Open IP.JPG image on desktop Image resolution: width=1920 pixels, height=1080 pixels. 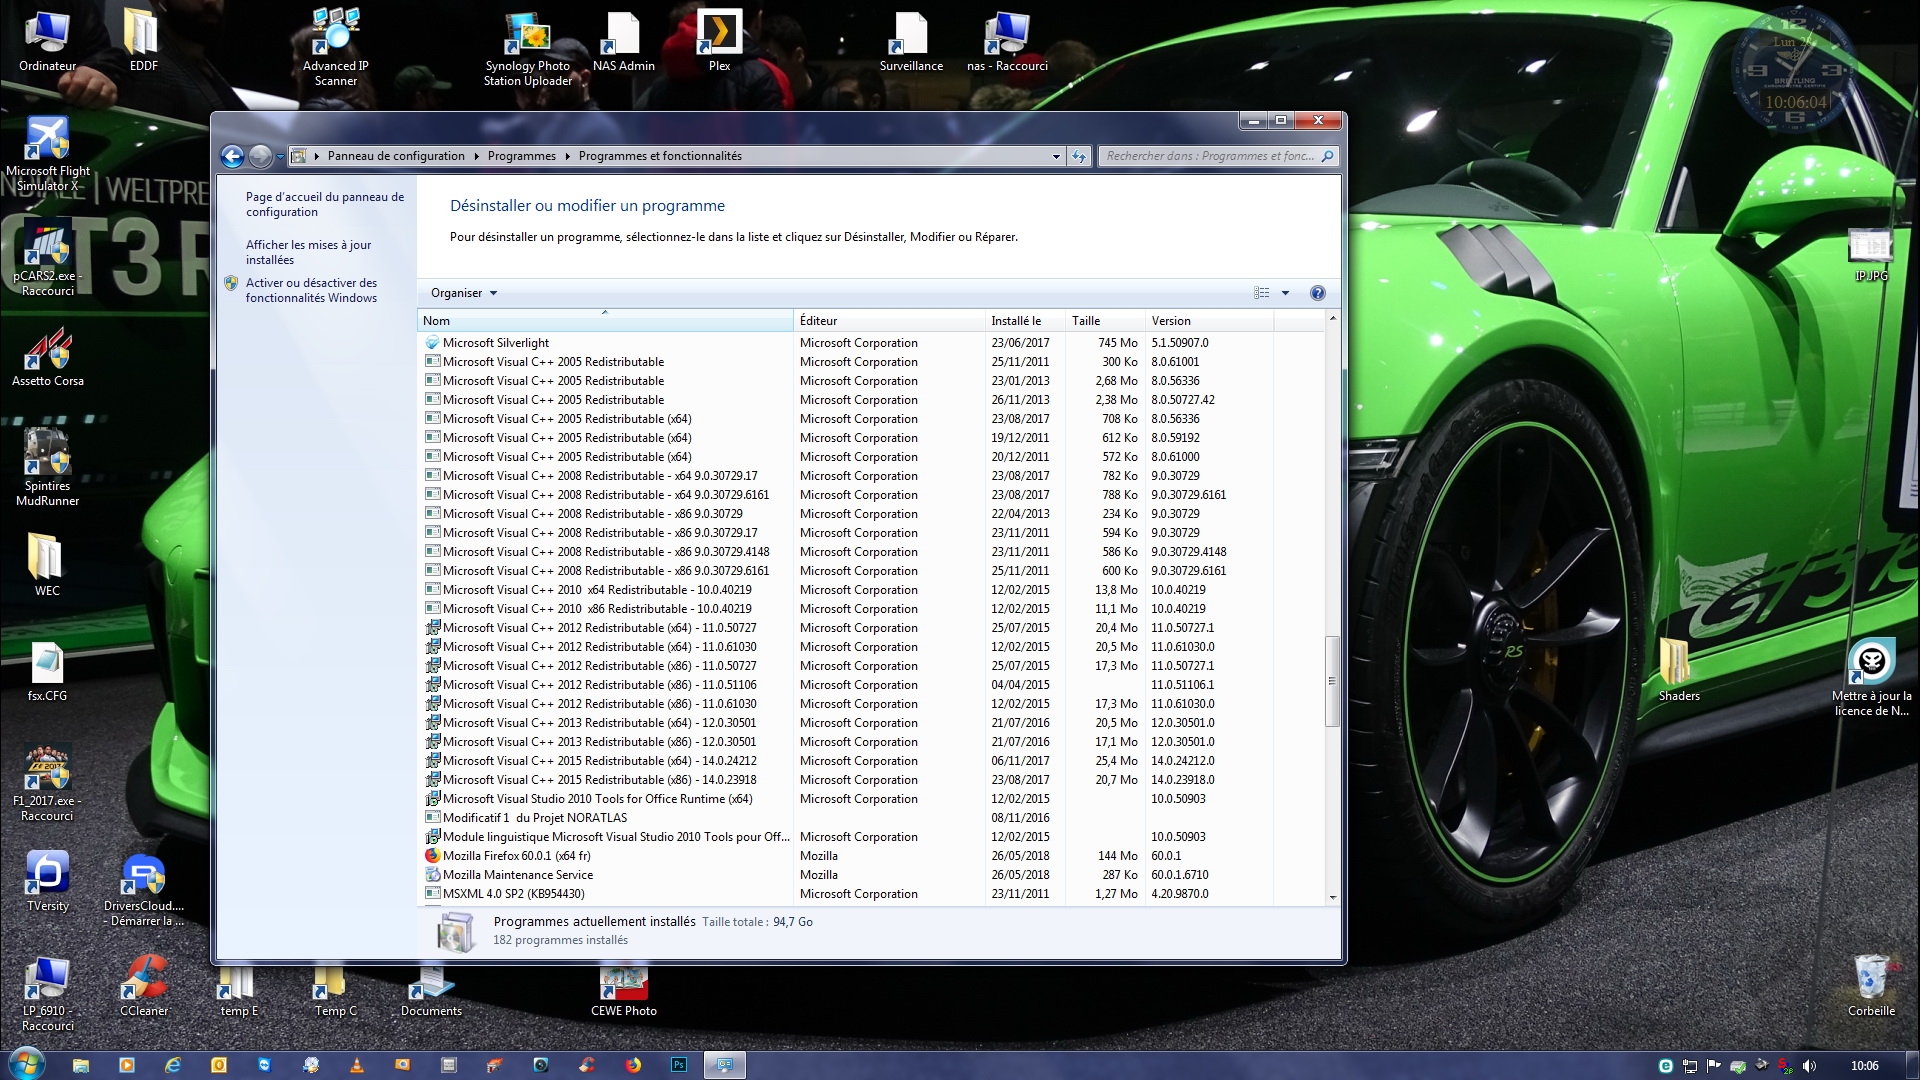pos(1871,255)
